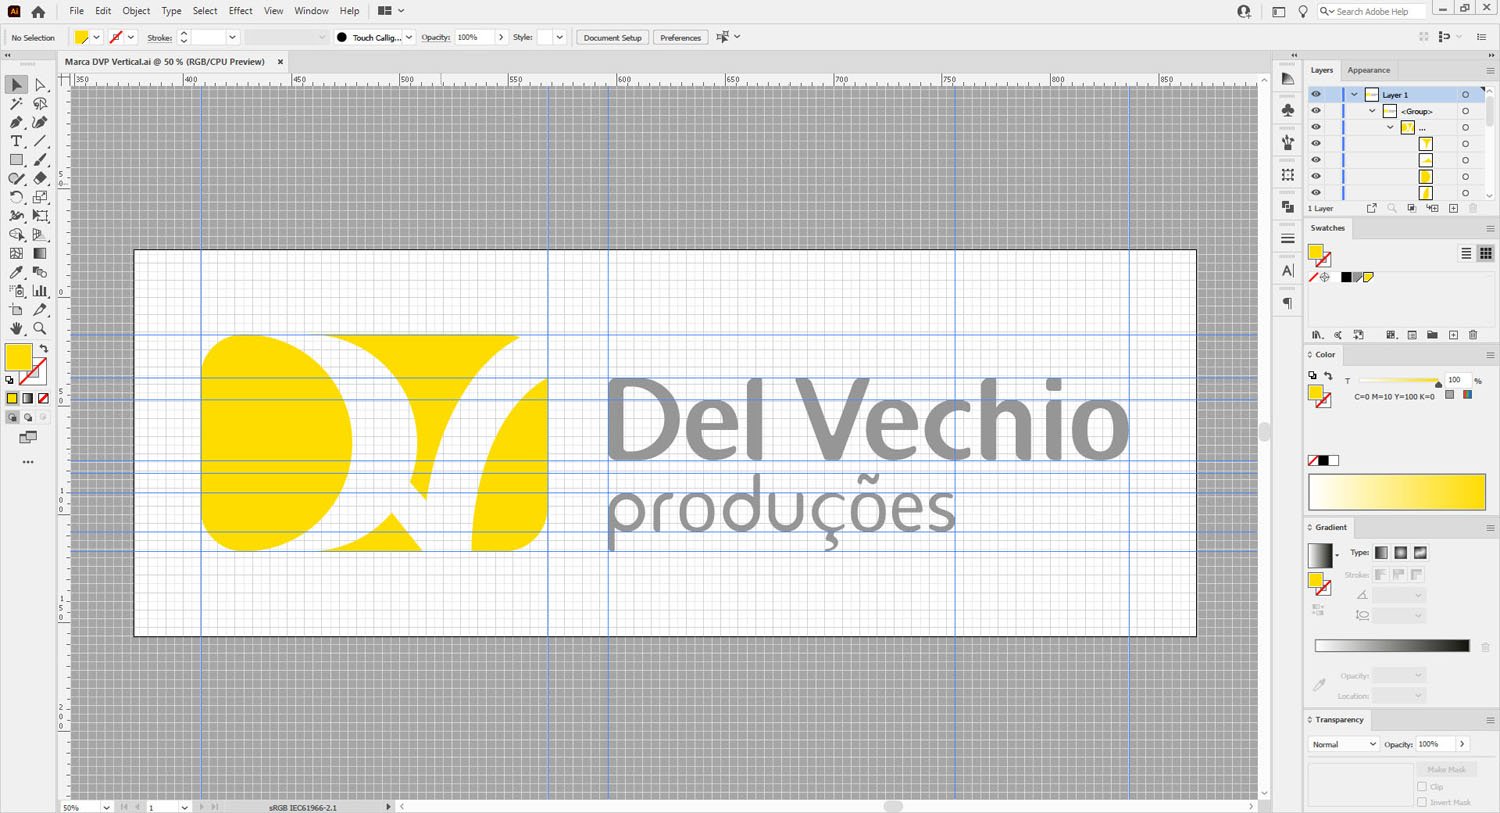Screen dimensions: 1500x813
Task: Click the Preferences button
Action: 680,37
